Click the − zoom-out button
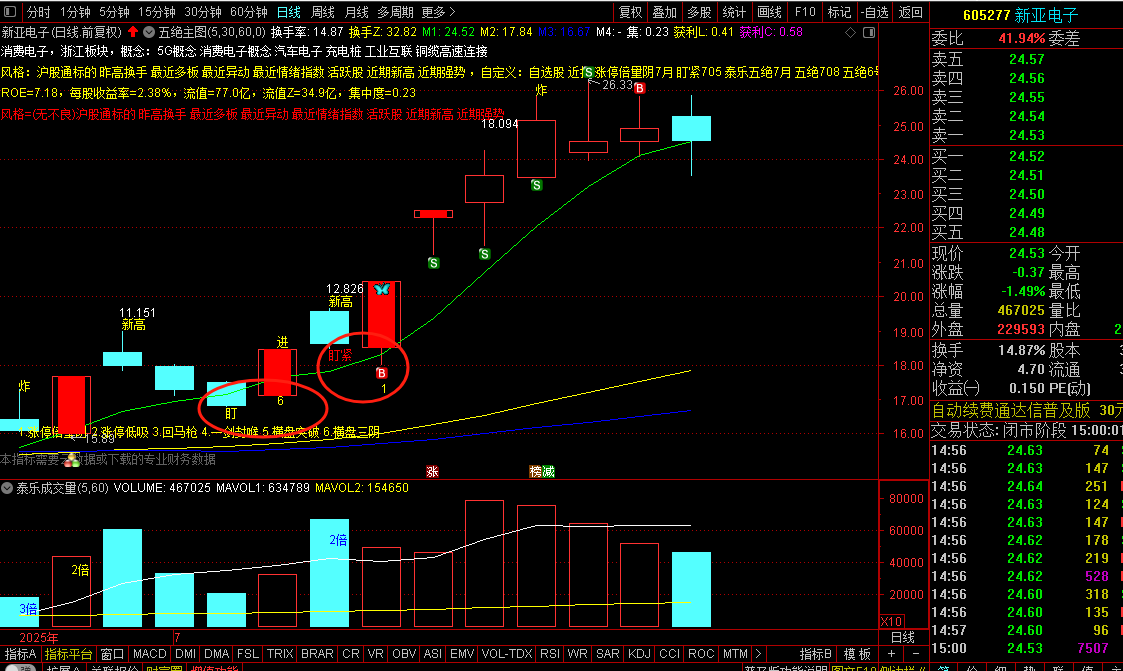This screenshot has width=1123, height=671. (916, 654)
